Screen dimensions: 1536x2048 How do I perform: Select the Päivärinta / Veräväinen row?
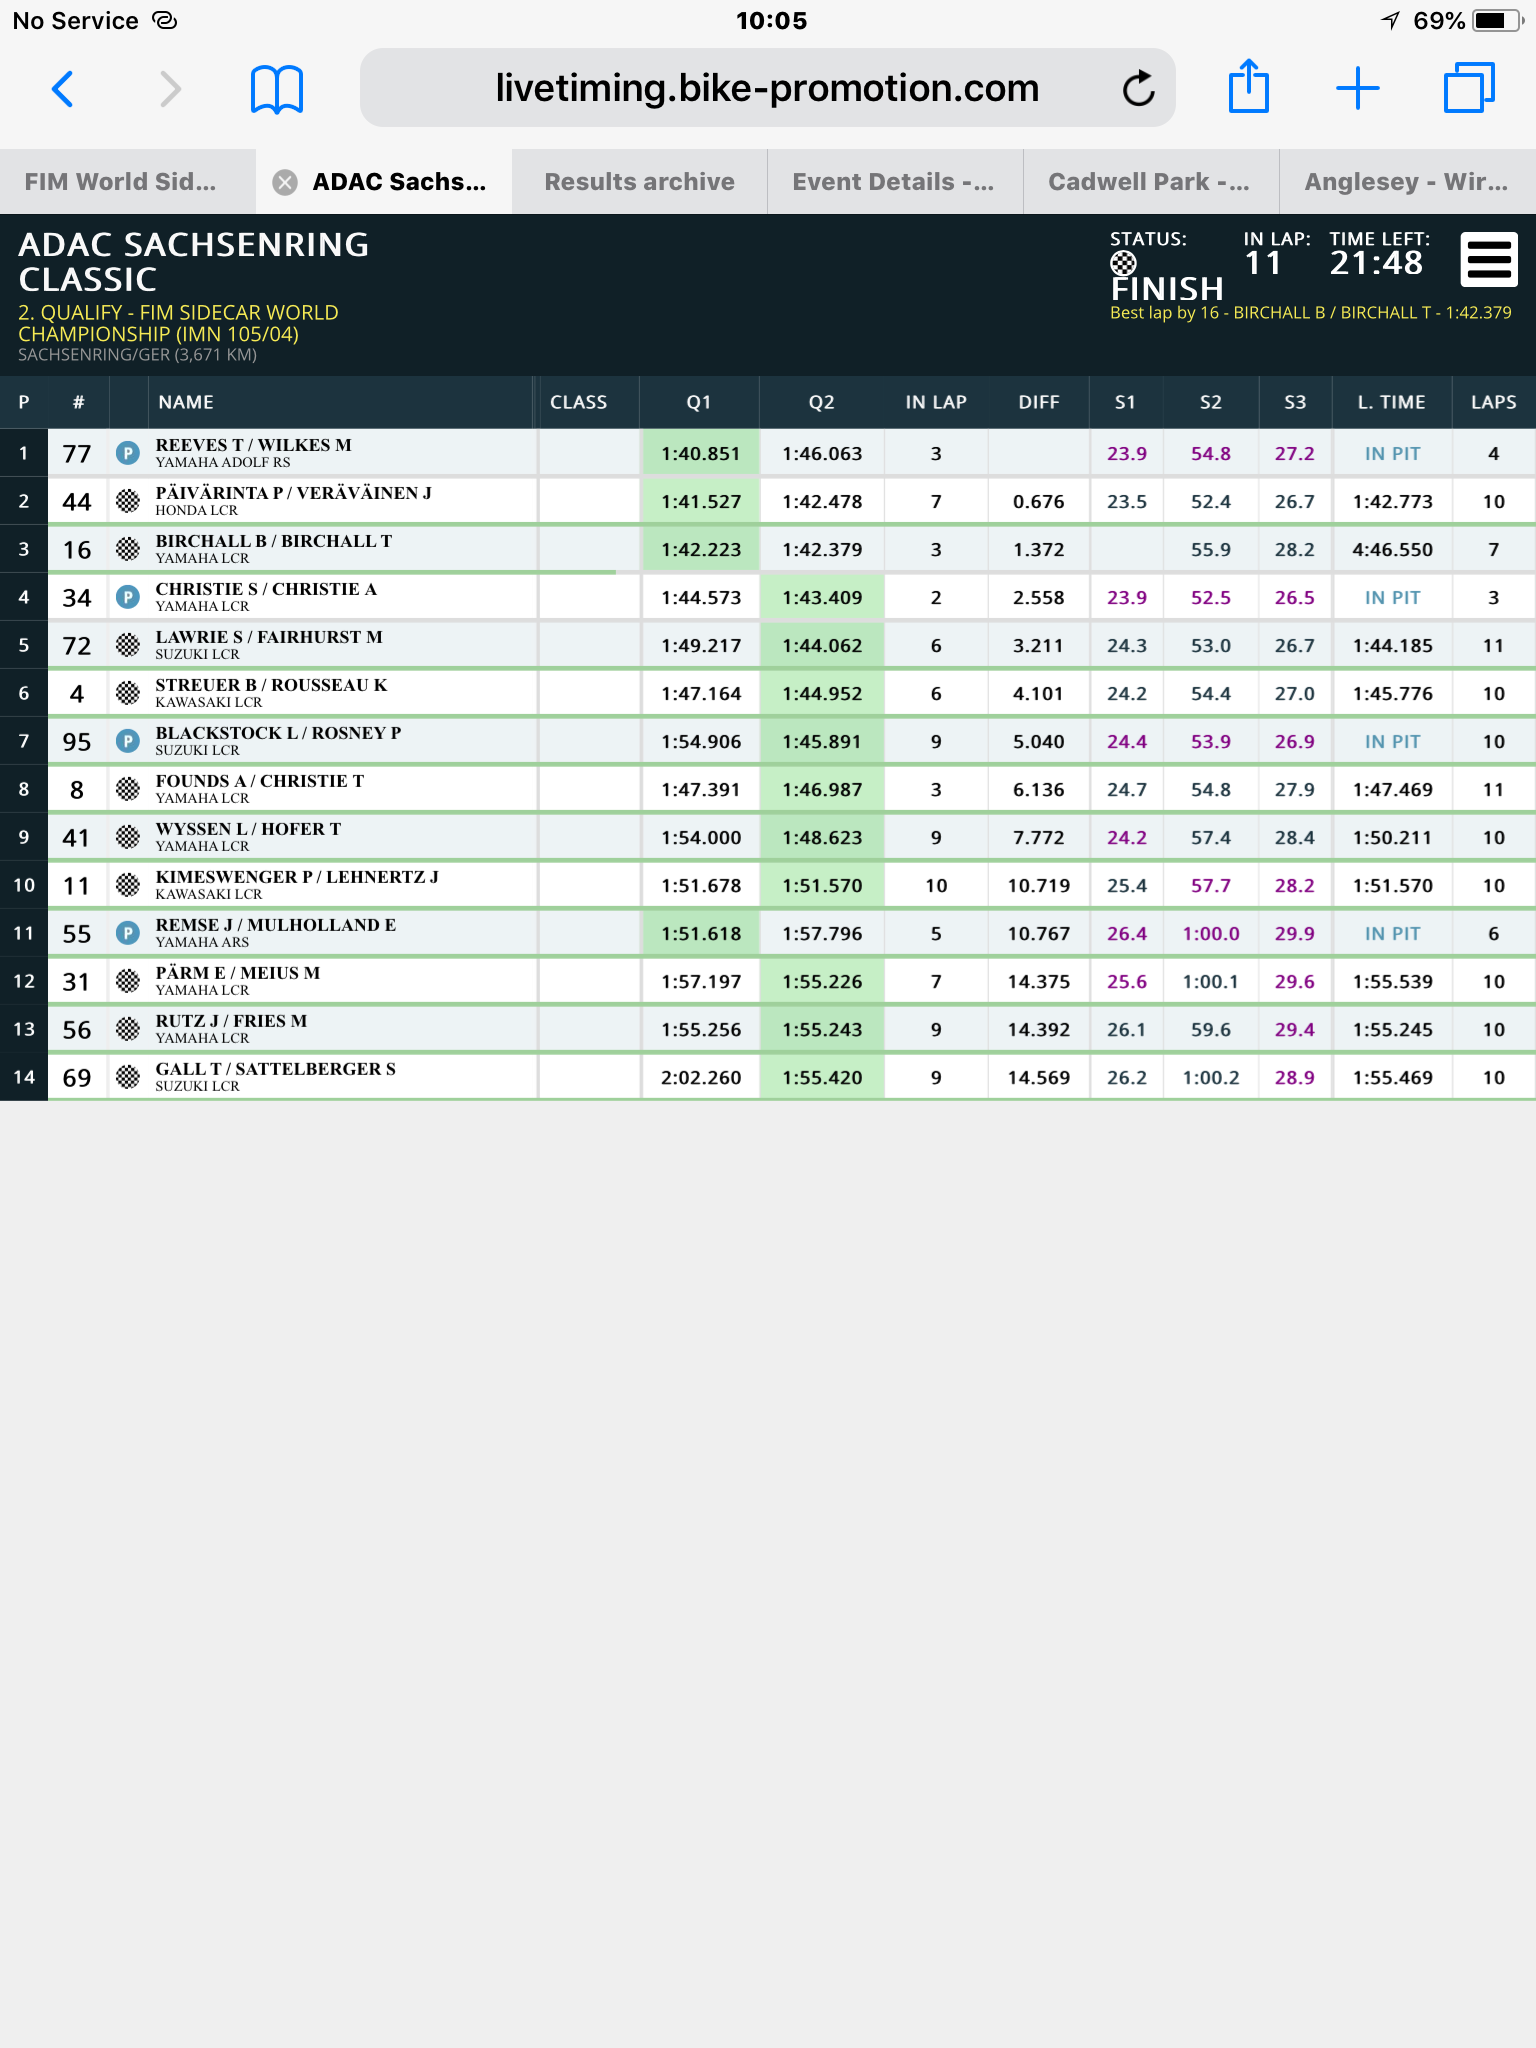click(x=768, y=501)
